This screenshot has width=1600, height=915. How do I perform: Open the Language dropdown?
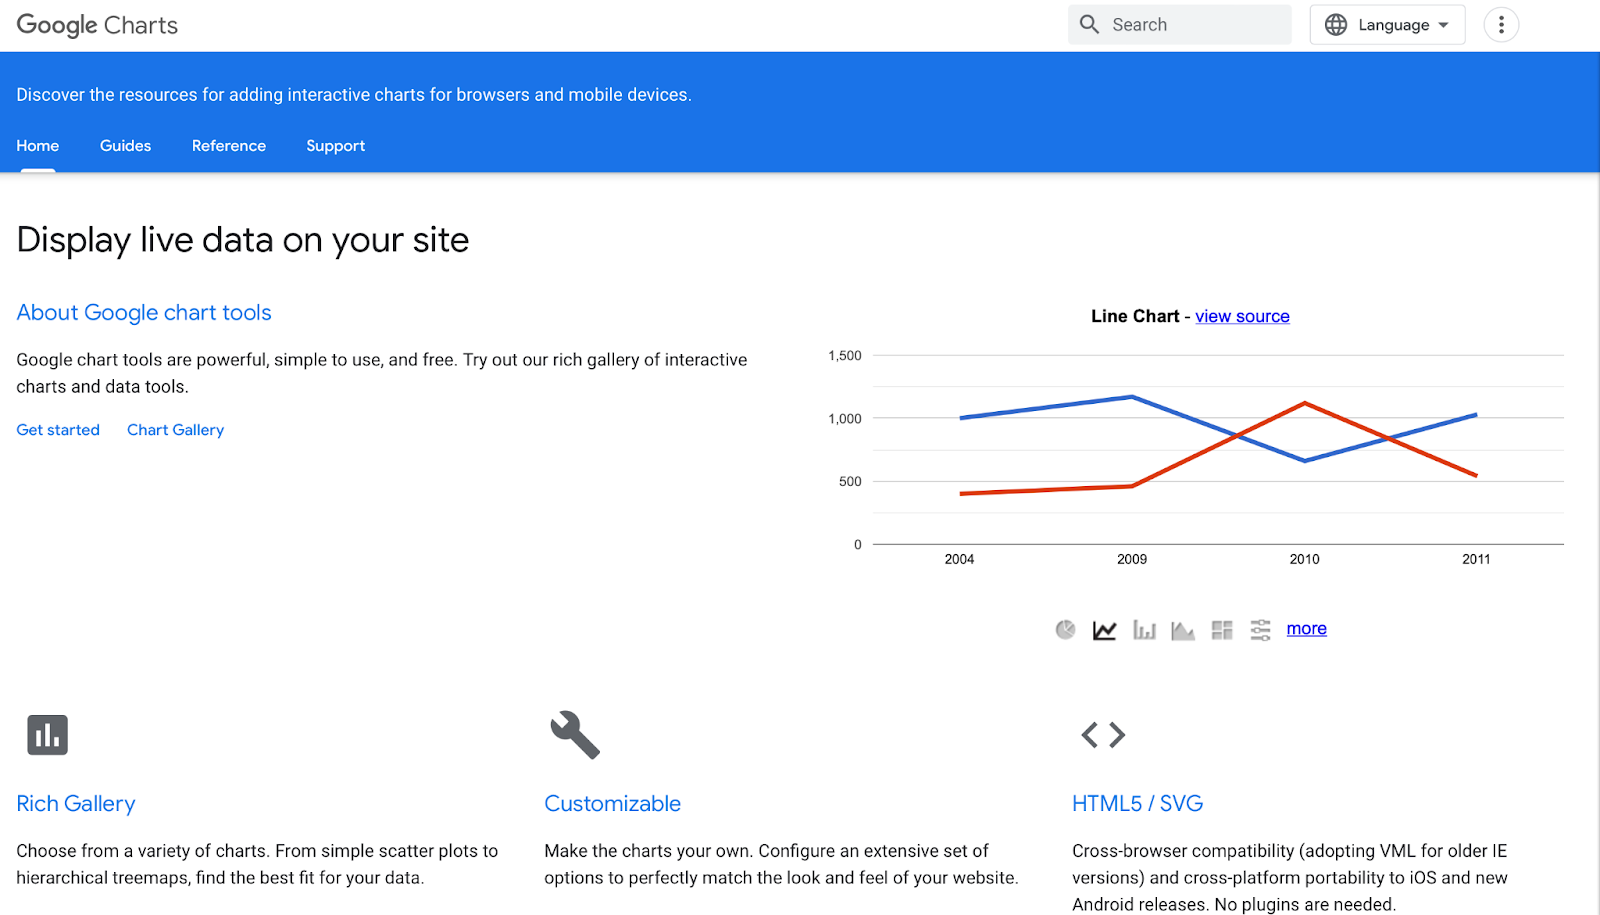pos(1387,25)
